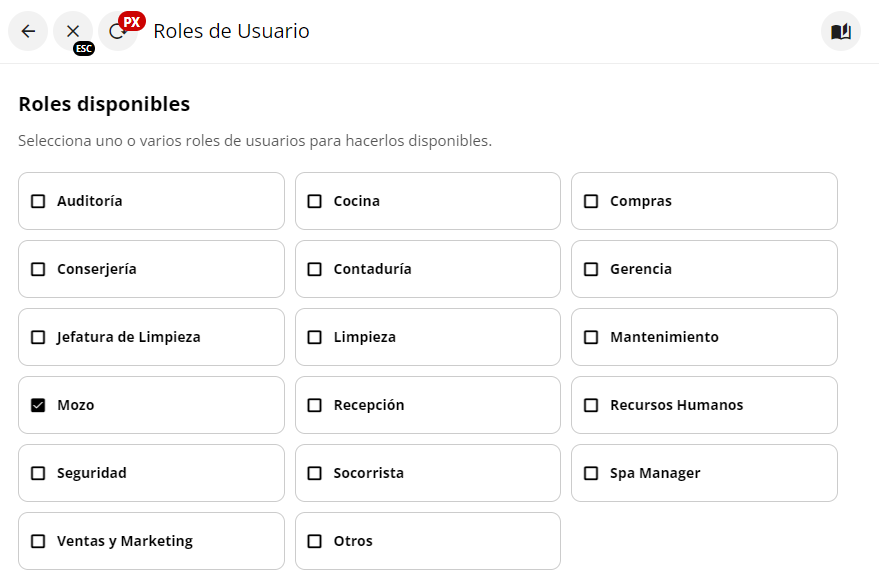Check the Limpieza role checkbox
The width and height of the screenshot is (879, 581).
(x=315, y=337)
